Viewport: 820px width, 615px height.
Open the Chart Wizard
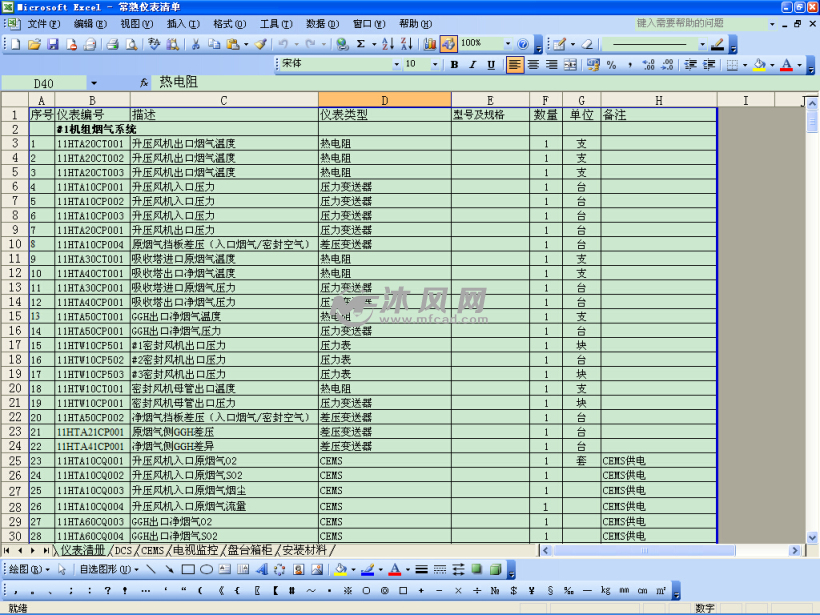(432, 44)
